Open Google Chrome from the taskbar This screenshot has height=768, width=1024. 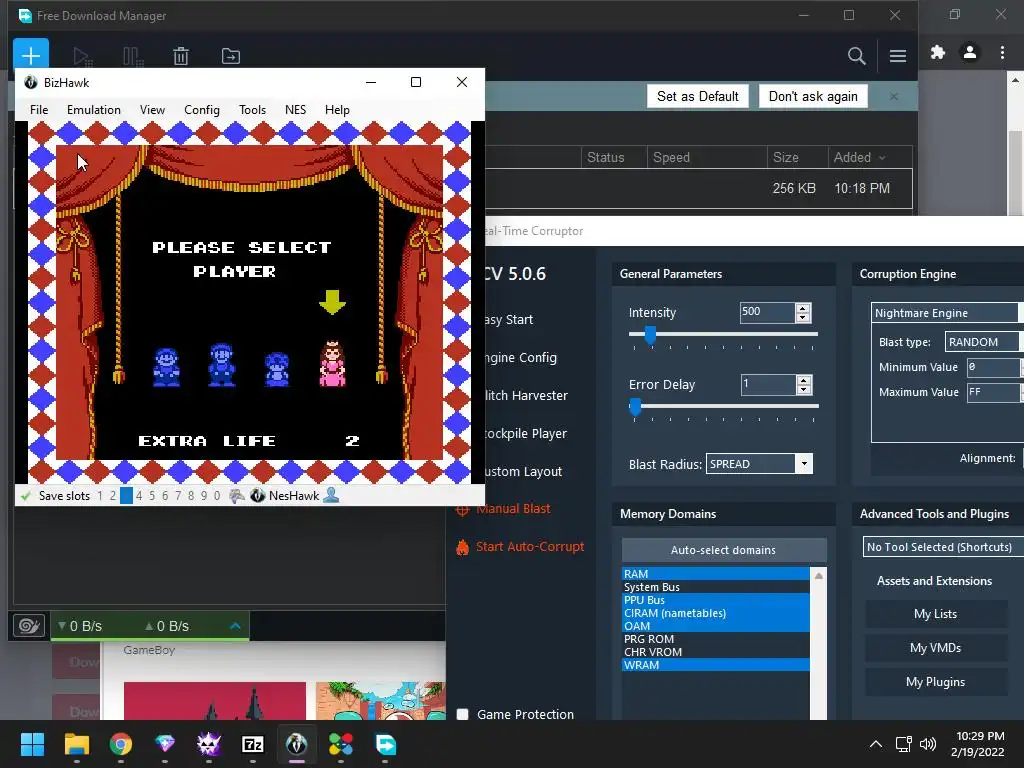tap(121, 744)
